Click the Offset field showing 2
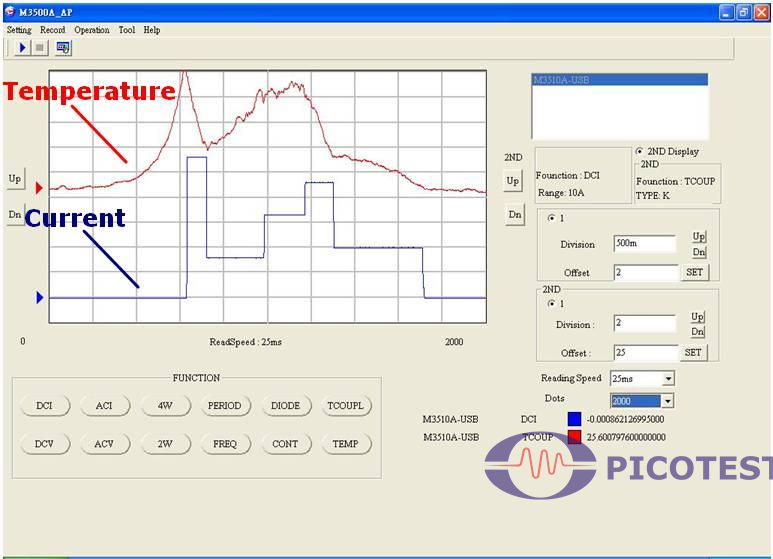The image size is (773, 559). (646, 273)
